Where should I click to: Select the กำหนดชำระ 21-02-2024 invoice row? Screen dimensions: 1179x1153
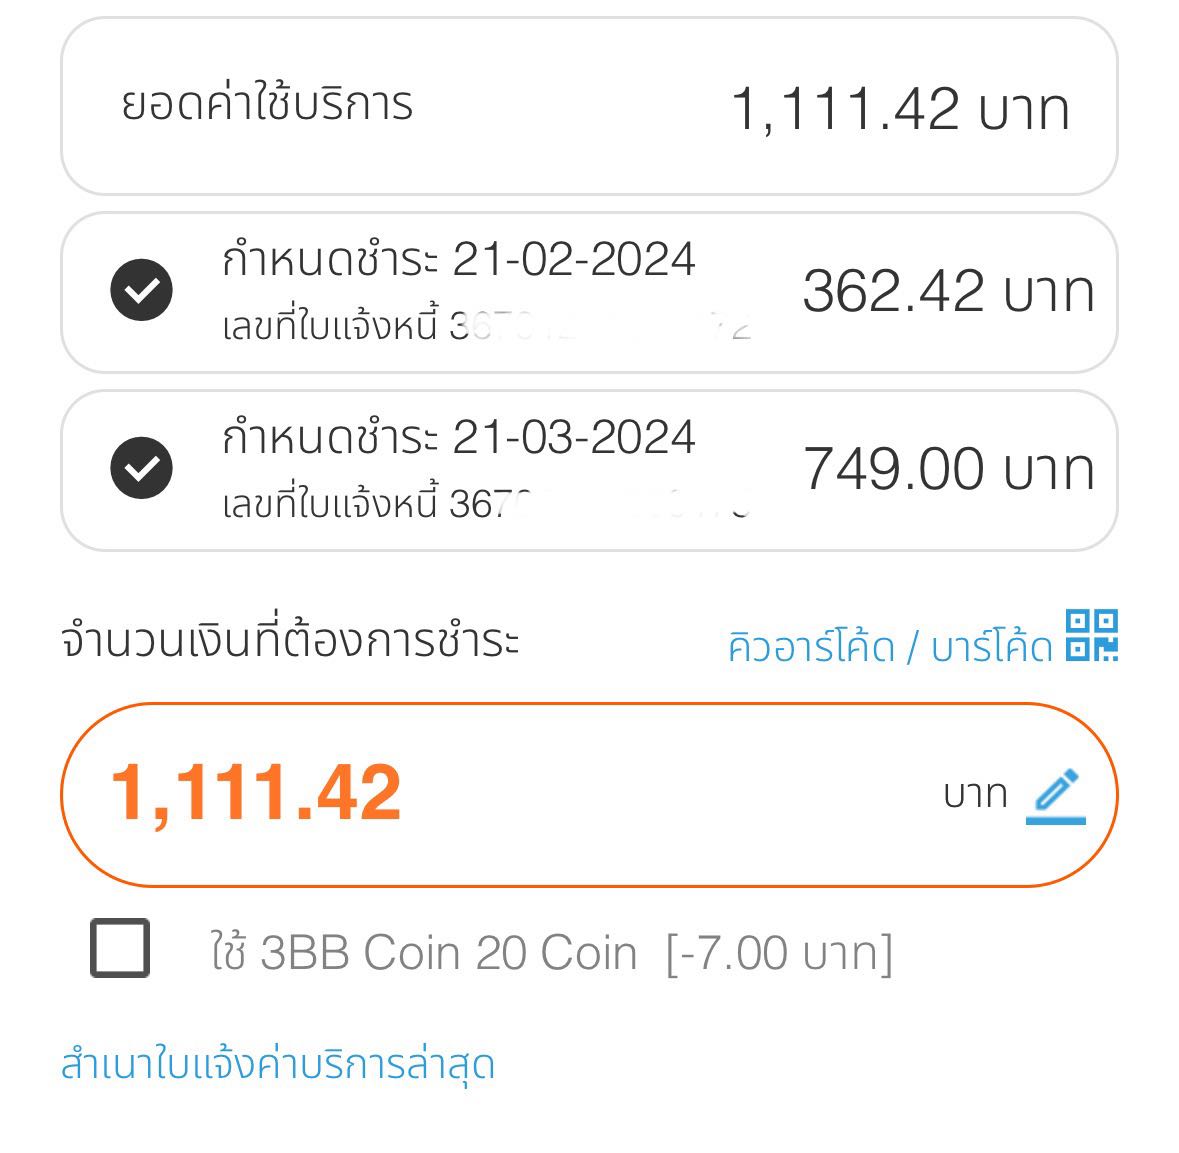[589, 293]
